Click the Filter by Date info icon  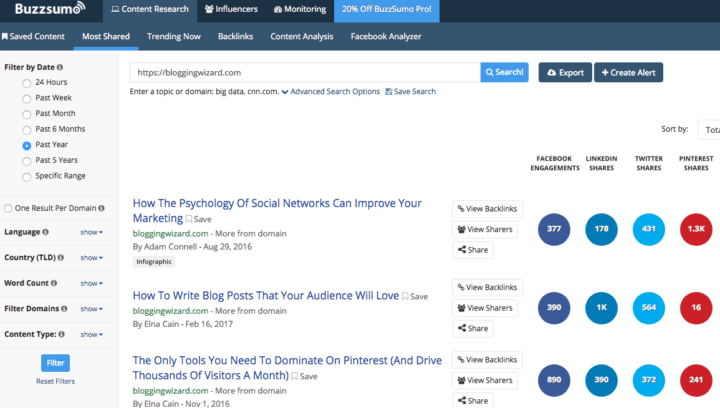[x=60, y=67]
